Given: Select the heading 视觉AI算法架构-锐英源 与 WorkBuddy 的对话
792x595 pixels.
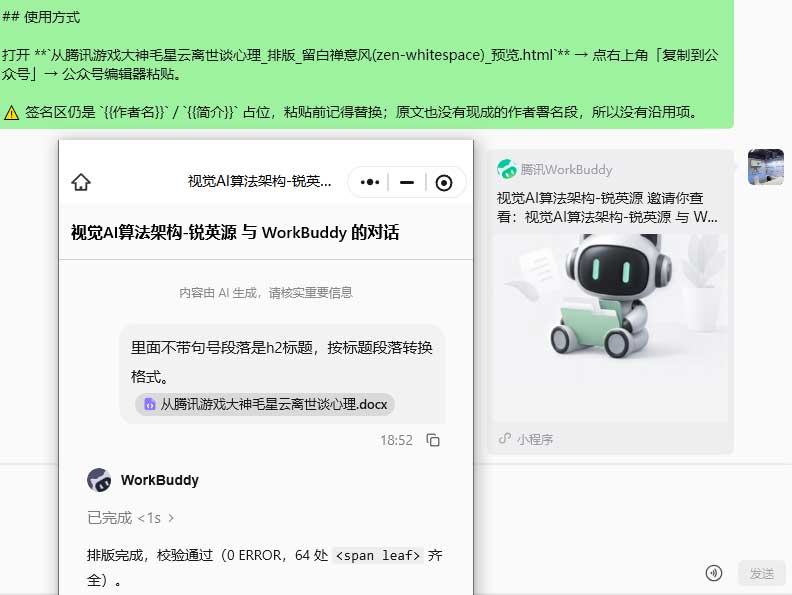Looking at the screenshot, I should click(x=235, y=232).
